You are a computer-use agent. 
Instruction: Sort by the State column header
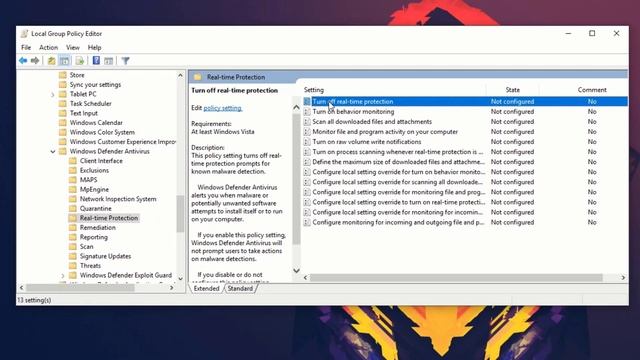(x=513, y=90)
